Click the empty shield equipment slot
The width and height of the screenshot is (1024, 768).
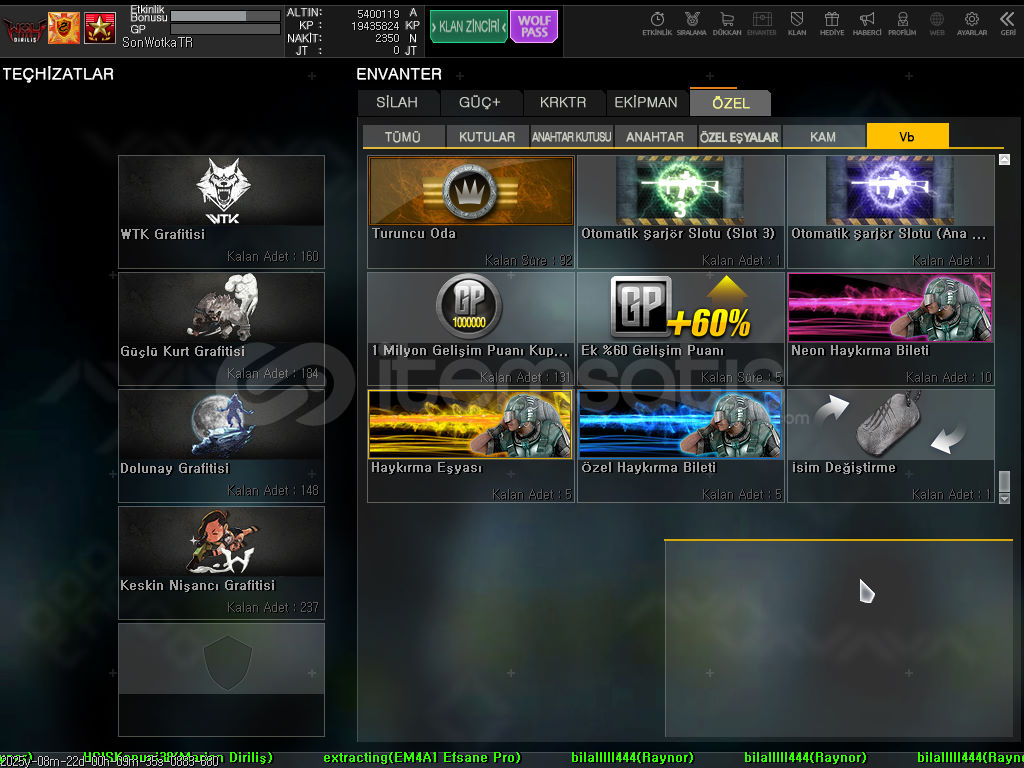click(x=221, y=680)
